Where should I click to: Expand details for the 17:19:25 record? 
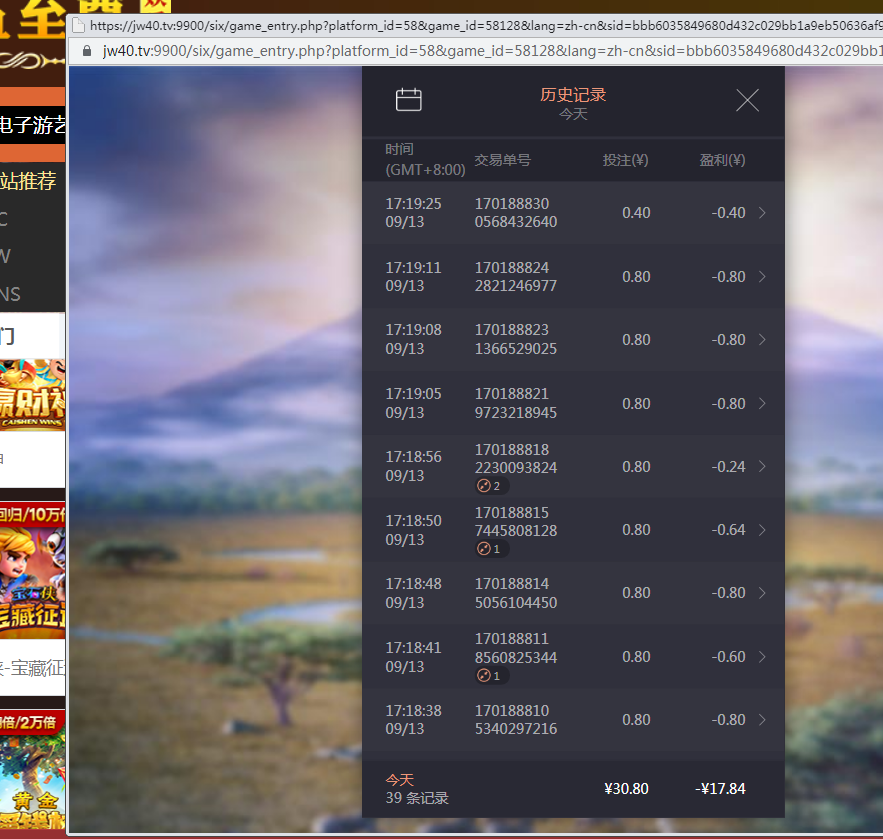[762, 213]
